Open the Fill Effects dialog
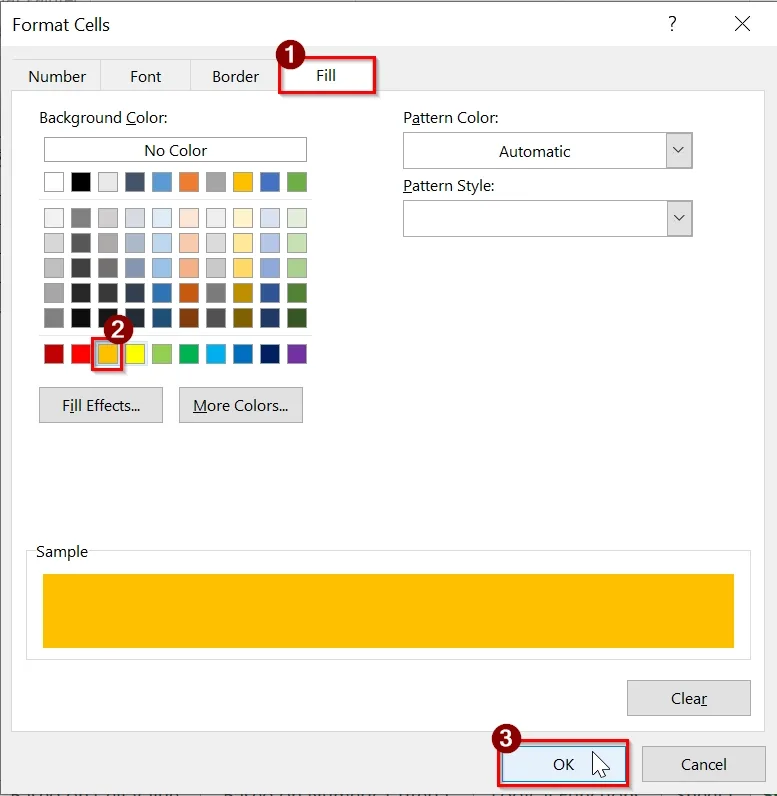 101,405
